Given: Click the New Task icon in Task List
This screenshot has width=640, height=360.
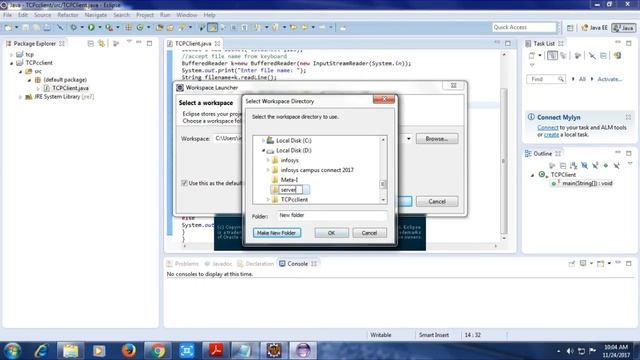Looking at the screenshot, I should click(x=531, y=56).
